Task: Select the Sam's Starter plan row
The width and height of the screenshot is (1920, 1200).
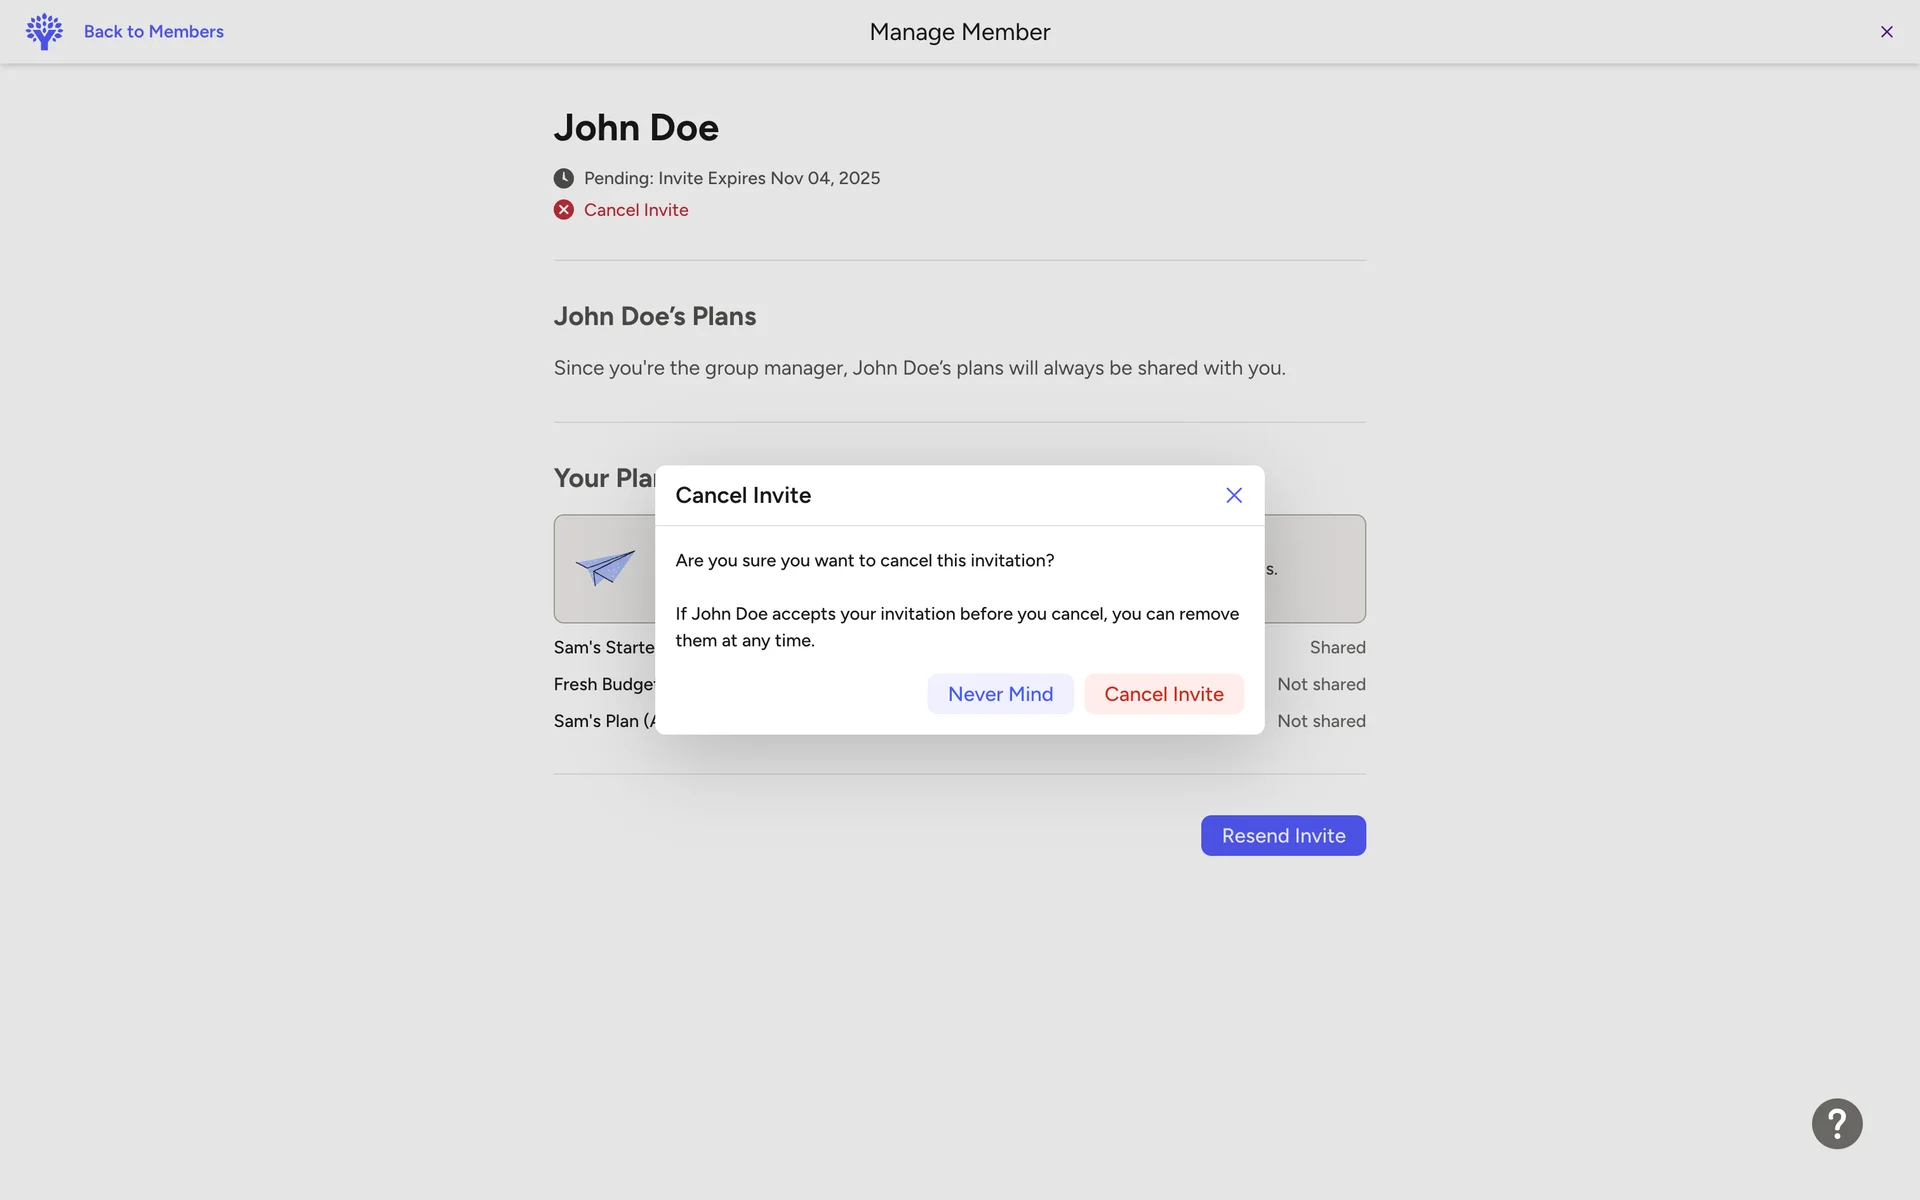Action: [604, 647]
